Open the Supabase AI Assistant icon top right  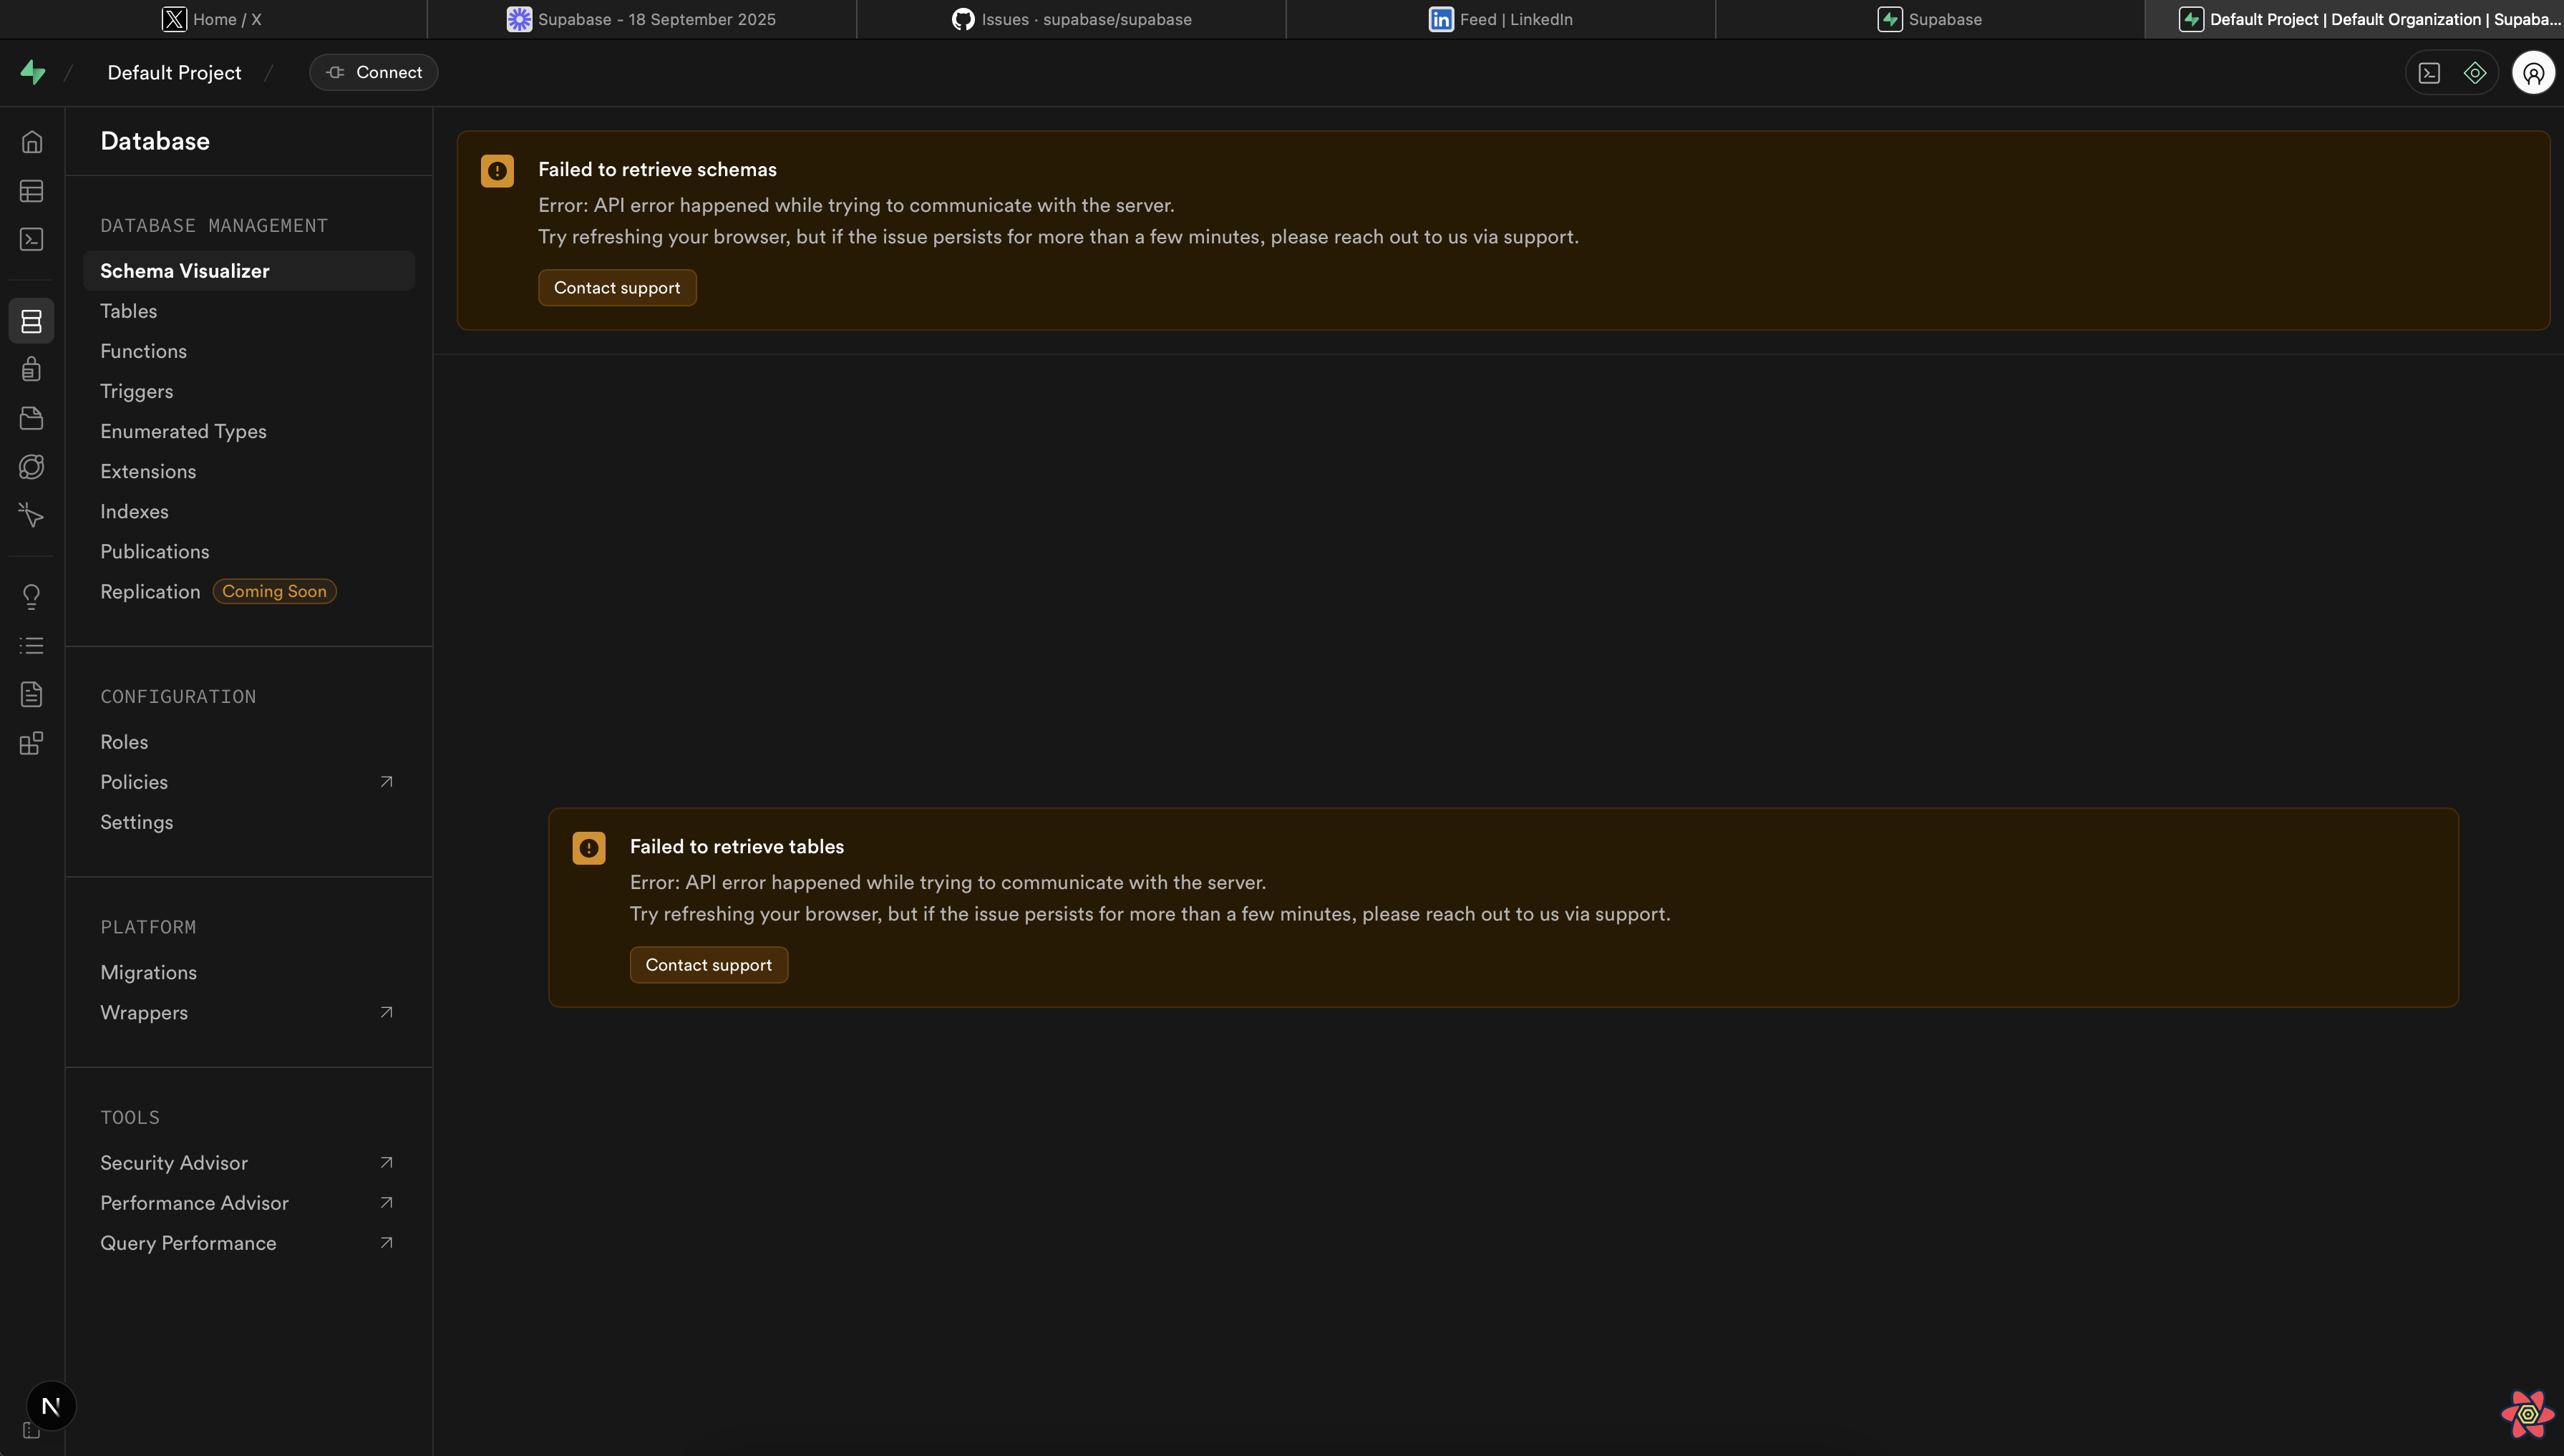tap(2475, 72)
